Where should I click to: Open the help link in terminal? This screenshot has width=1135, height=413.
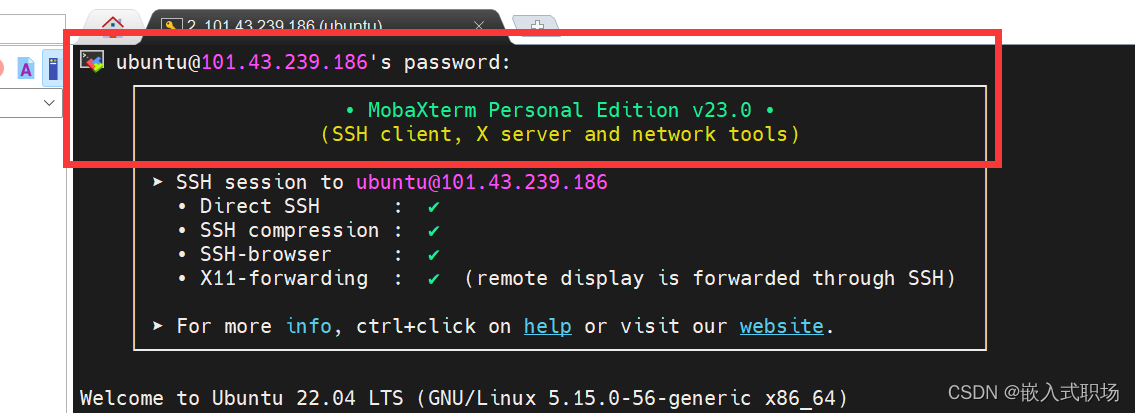pyautogui.click(x=547, y=326)
